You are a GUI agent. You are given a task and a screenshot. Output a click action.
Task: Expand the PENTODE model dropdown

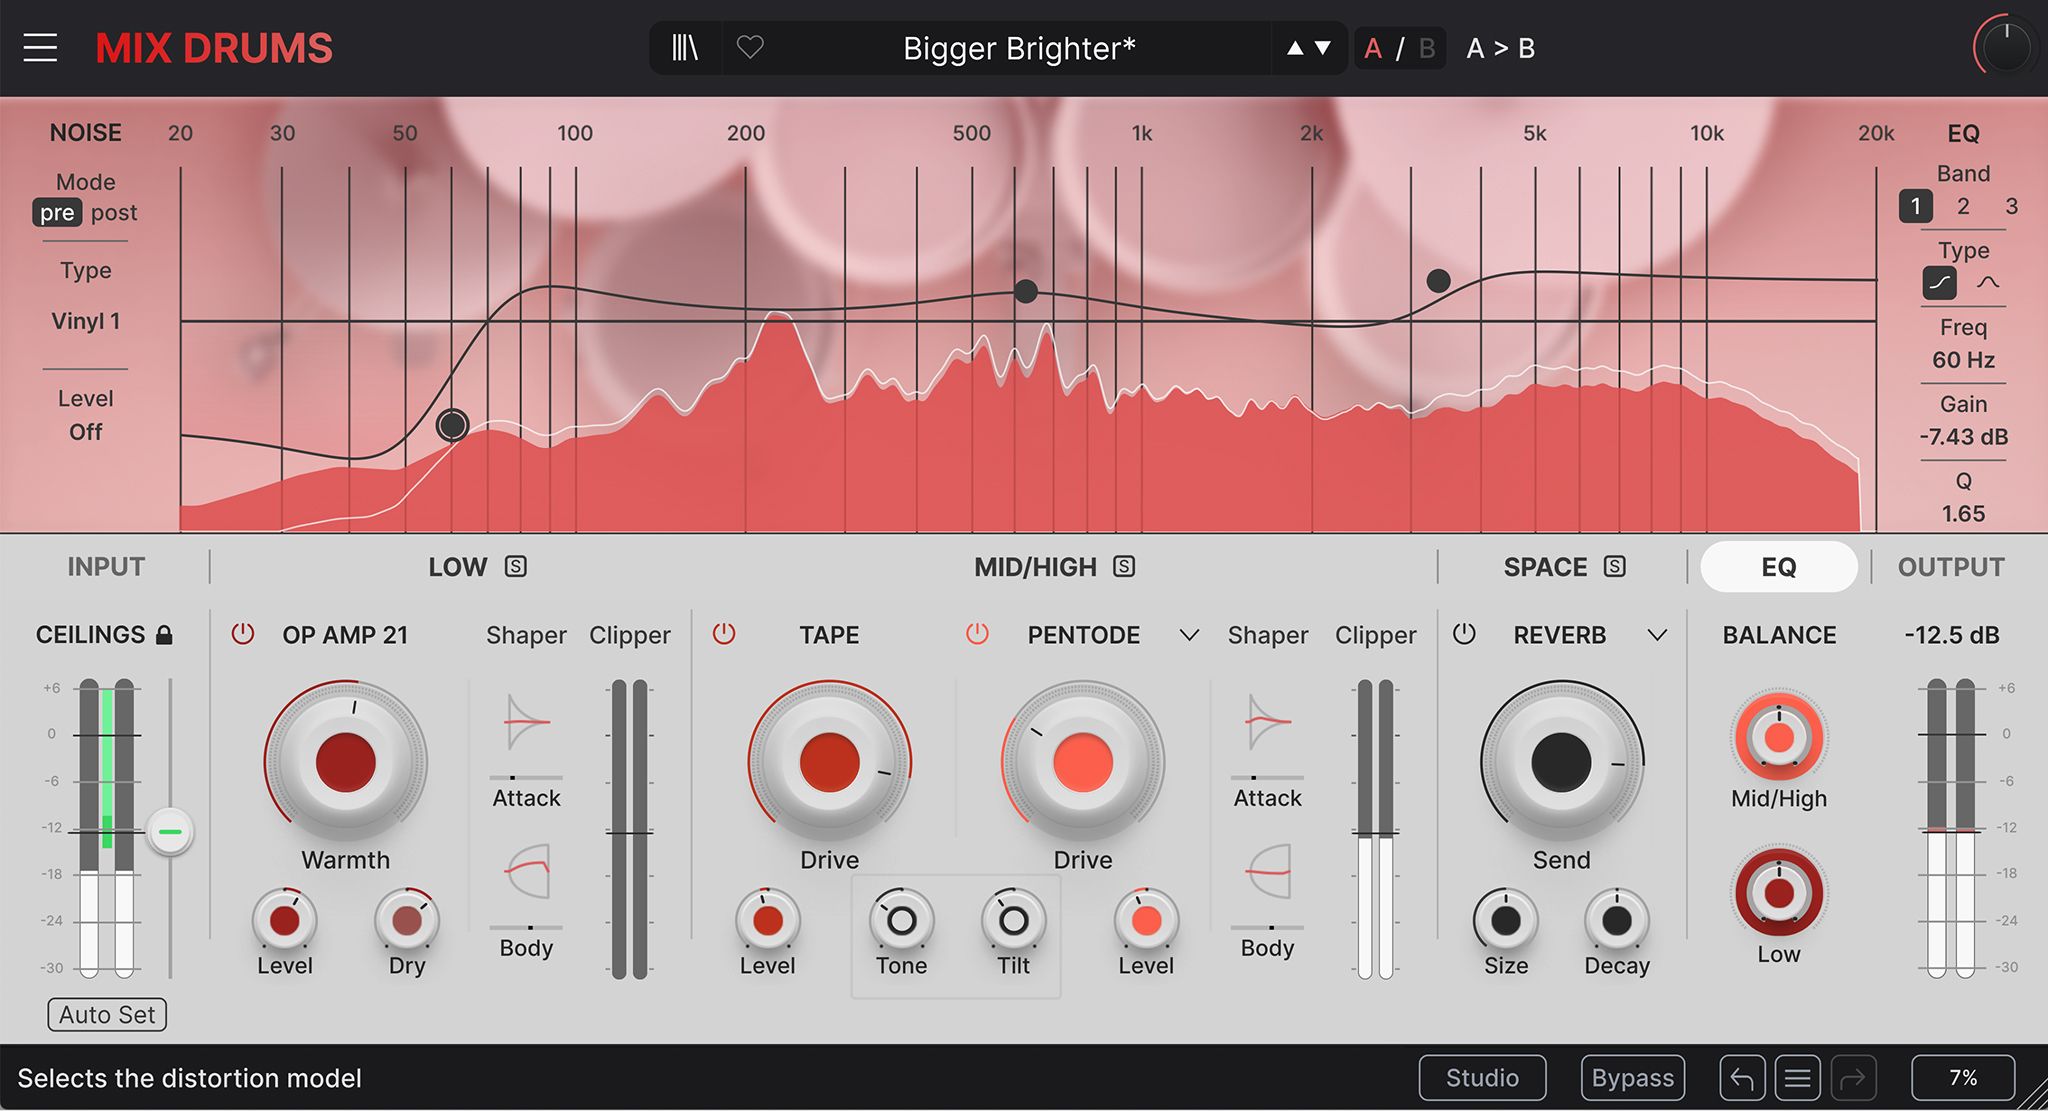click(x=1189, y=635)
